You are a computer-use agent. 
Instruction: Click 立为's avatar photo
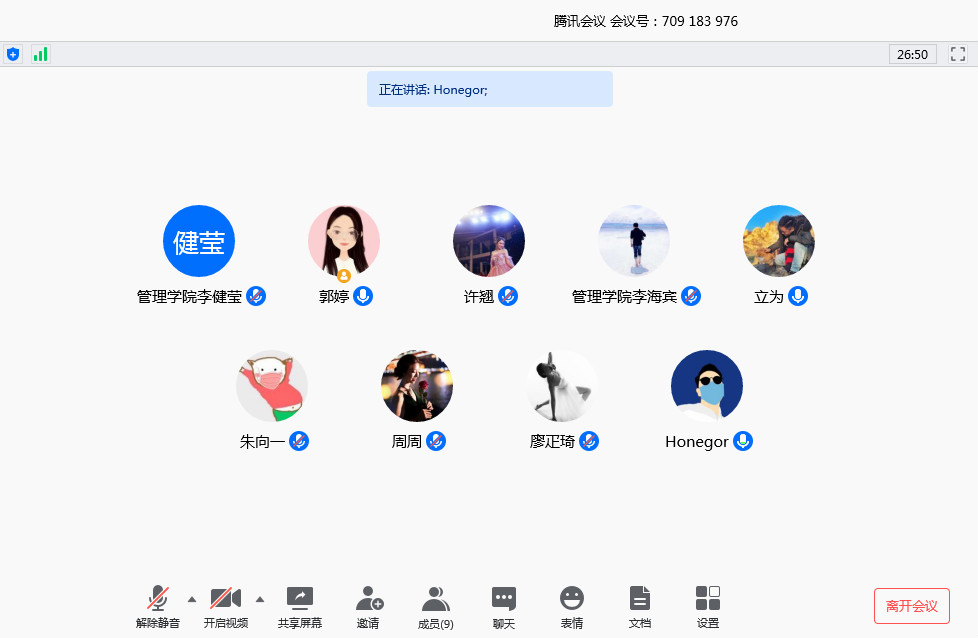point(779,241)
